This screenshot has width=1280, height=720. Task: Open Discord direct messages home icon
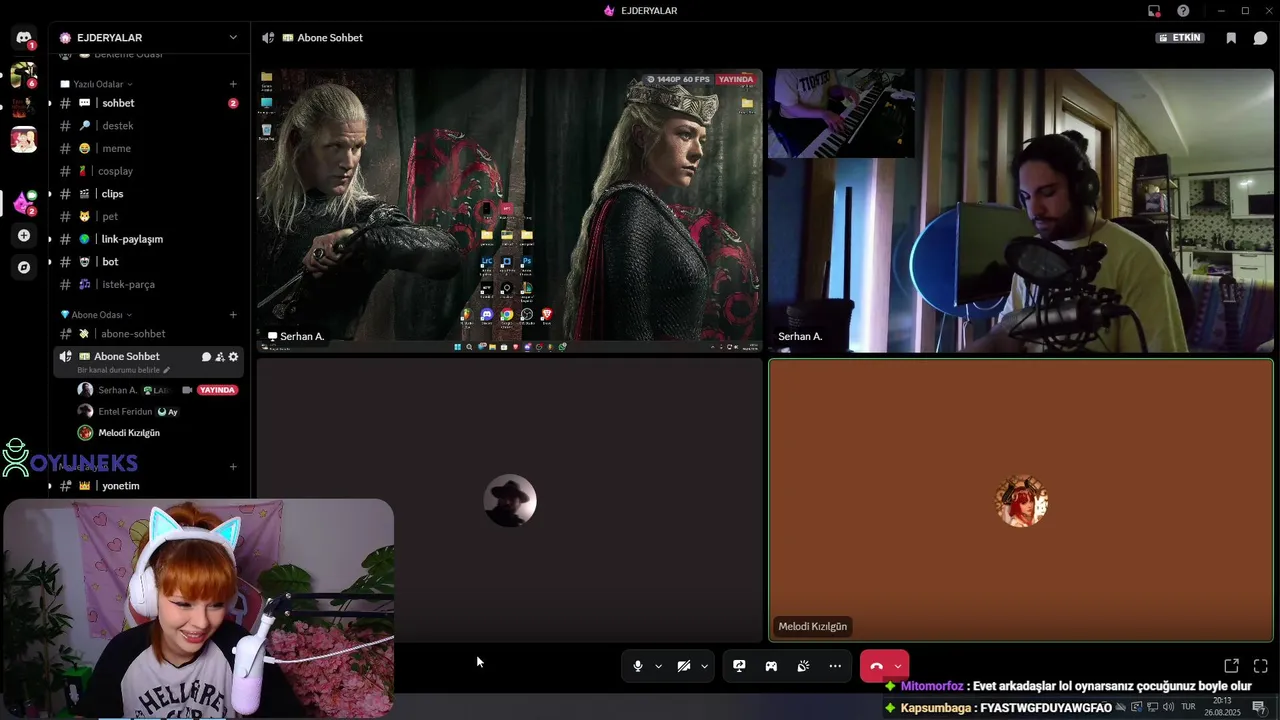pyautogui.click(x=24, y=38)
